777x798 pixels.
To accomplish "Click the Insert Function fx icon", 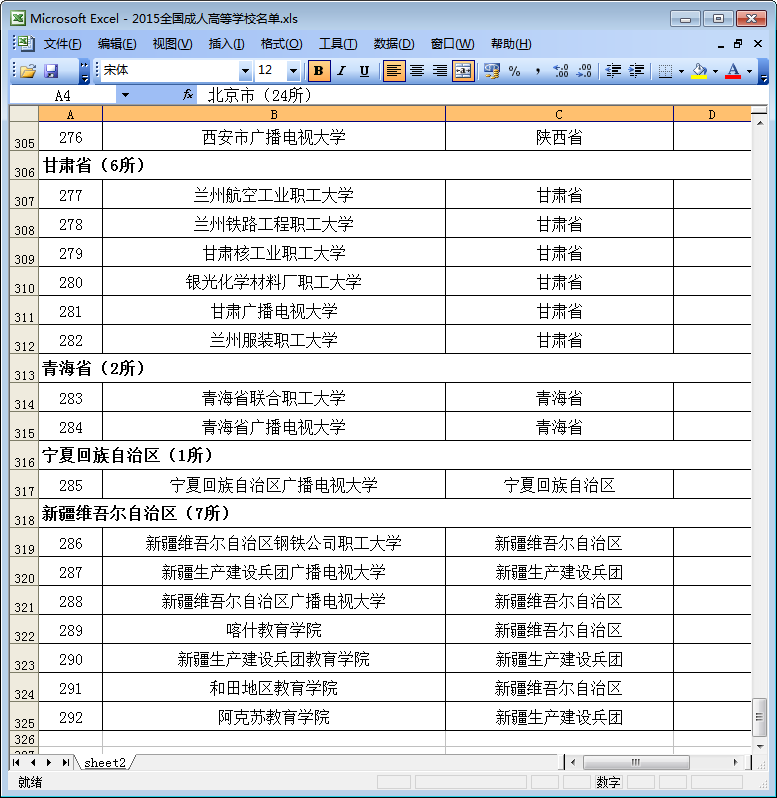I will coord(188,95).
